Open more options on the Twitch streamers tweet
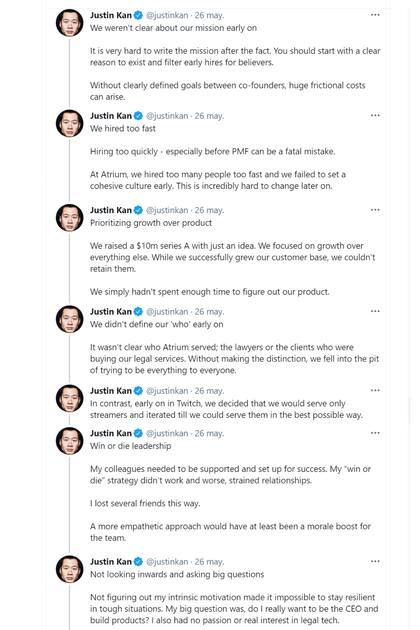Image resolution: width=420 pixels, height=630 pixels. click(x=375, y=390)
